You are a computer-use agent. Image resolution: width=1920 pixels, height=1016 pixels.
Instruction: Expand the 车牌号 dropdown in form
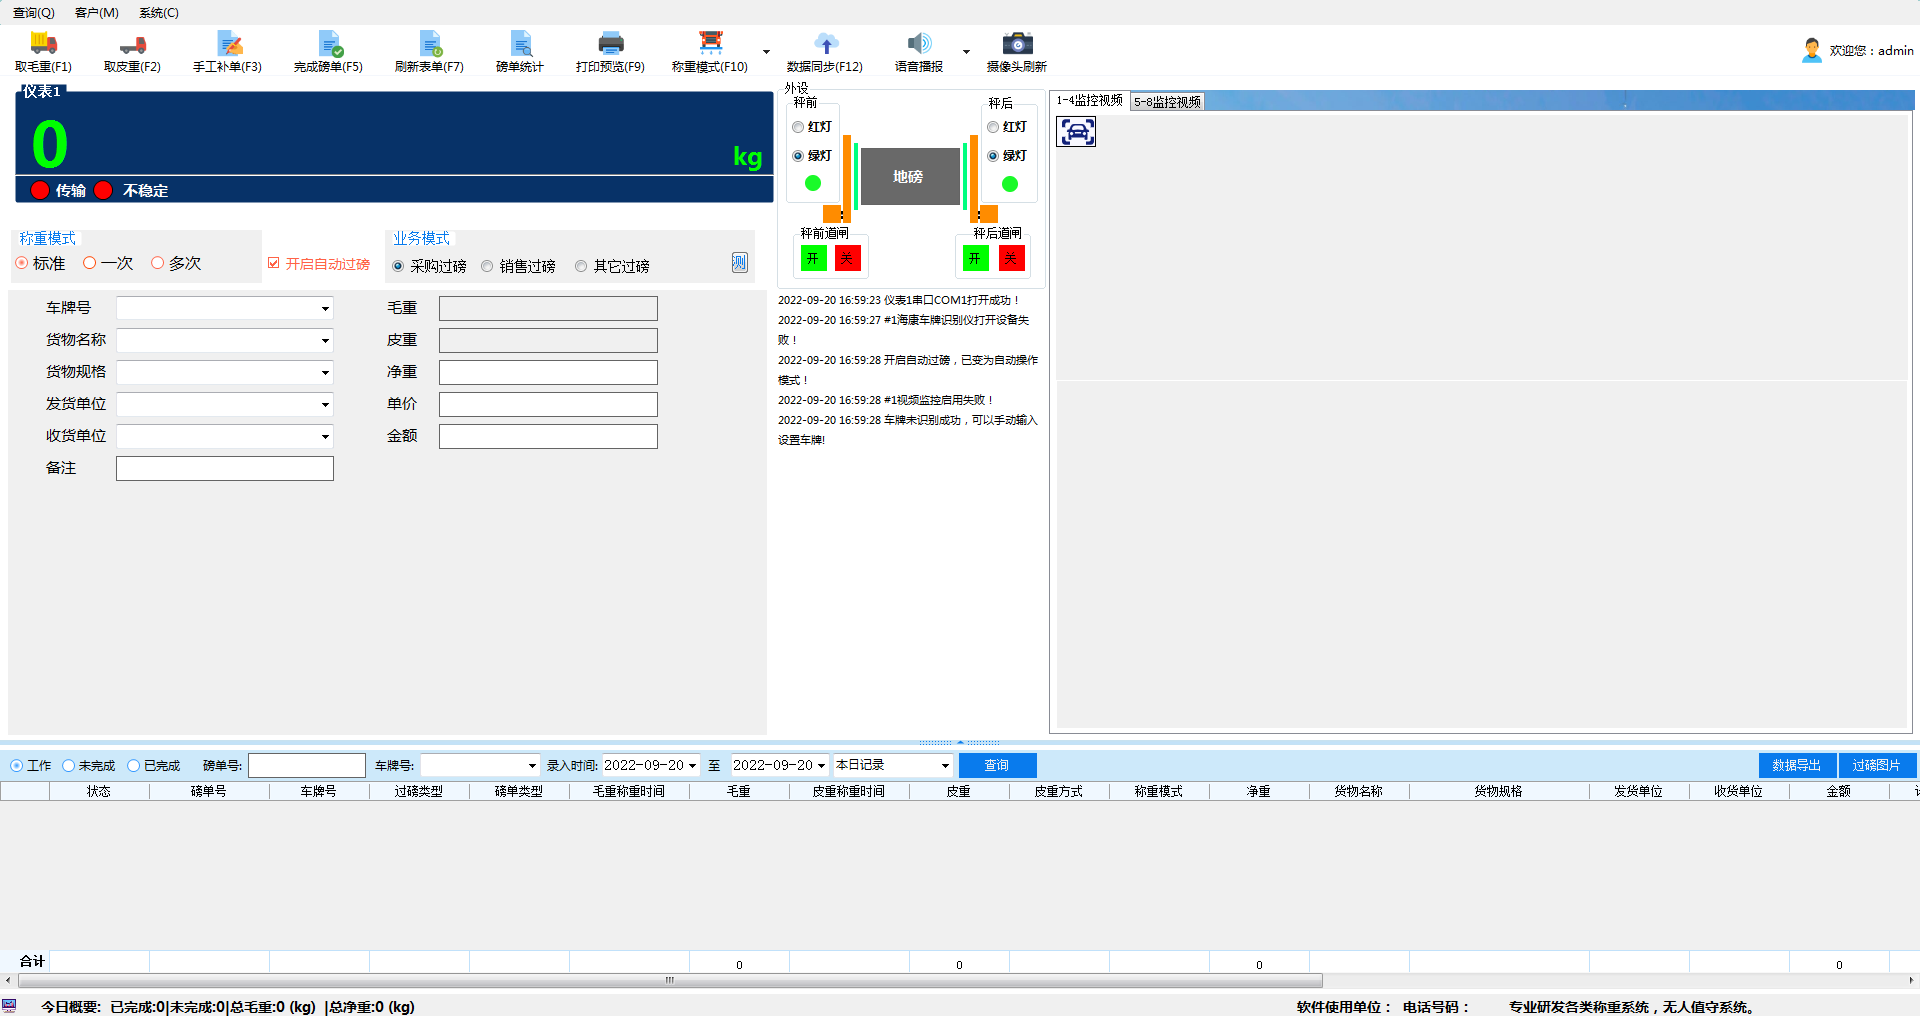click(325, 309)
